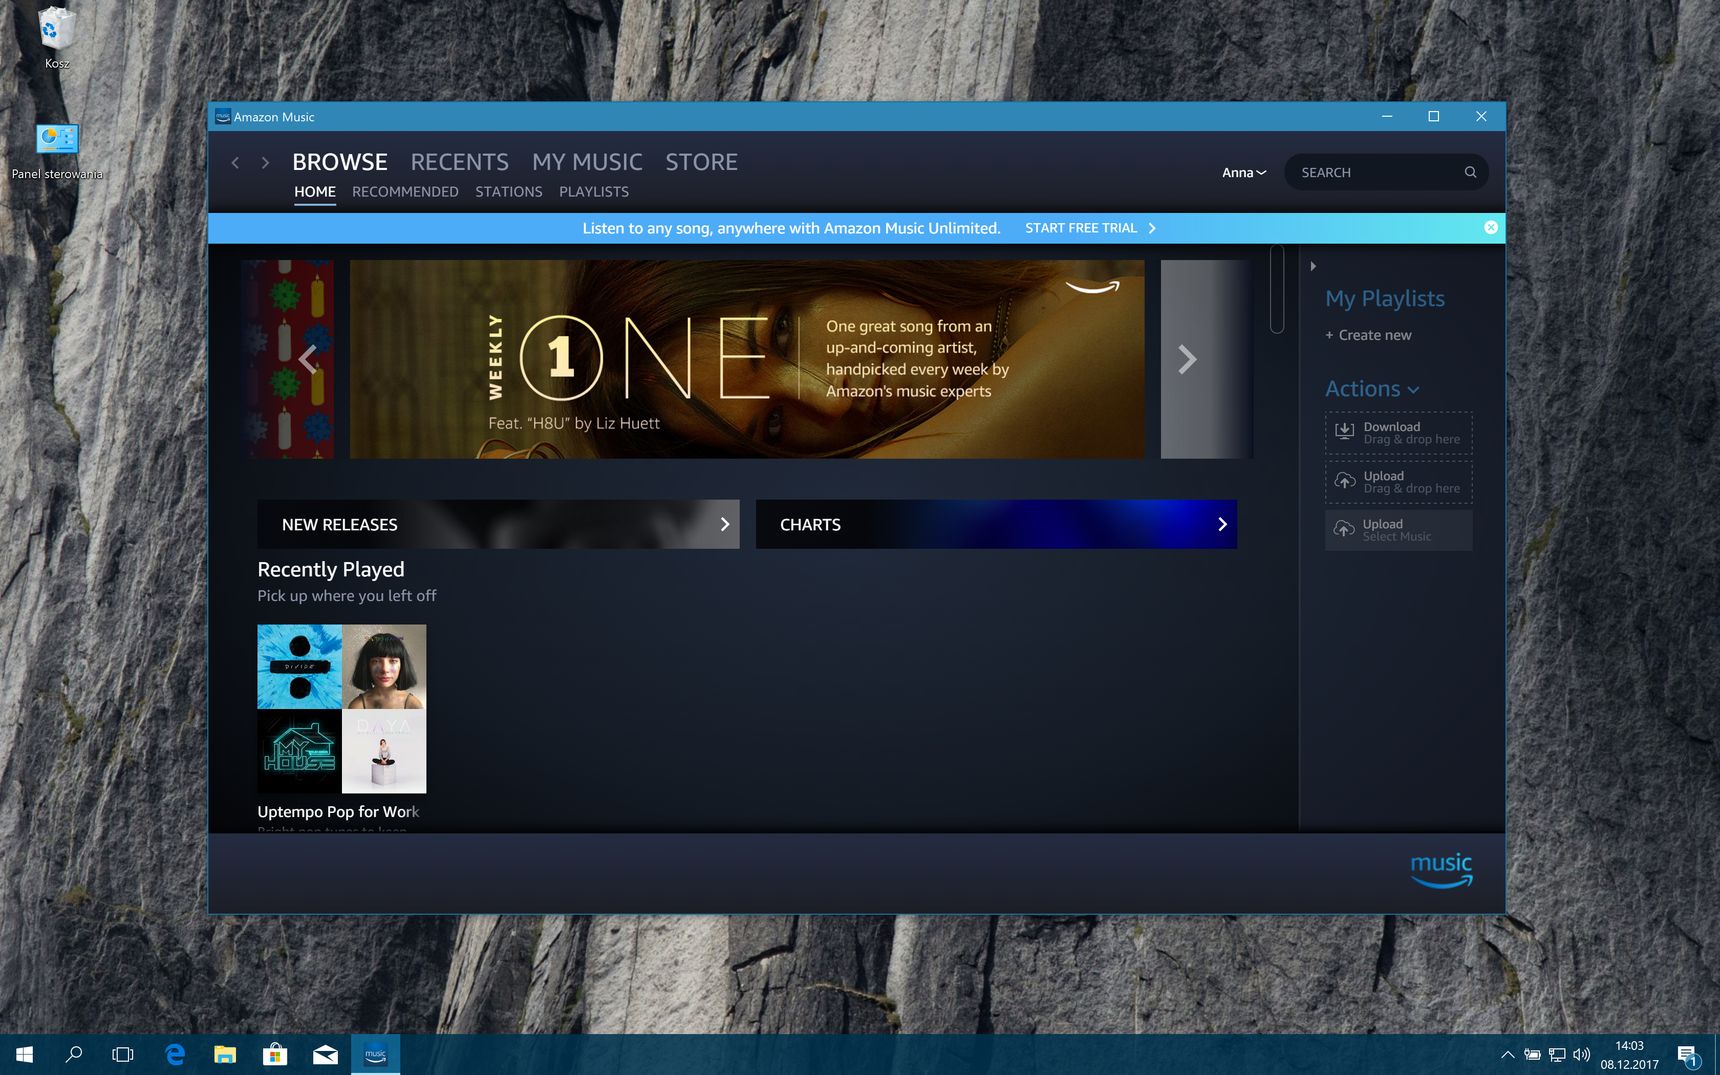Open Windows taskbar search
Screen dimensions: 1720x1075
pos(74,1054)
